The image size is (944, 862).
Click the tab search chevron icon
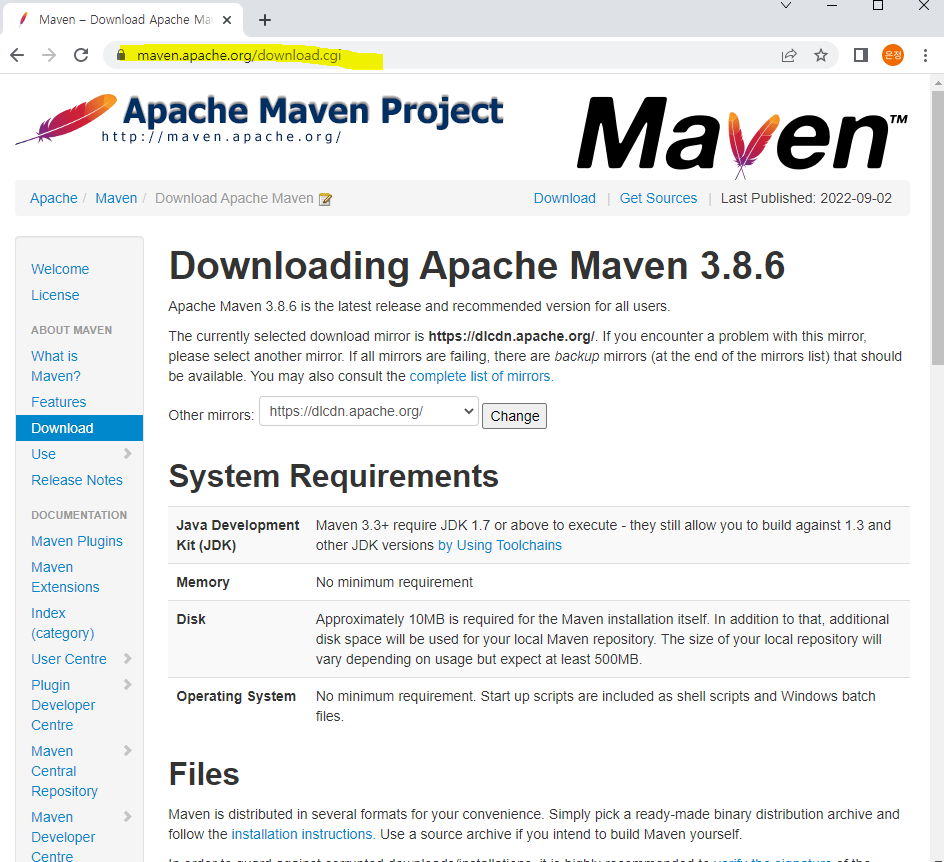point(786,5)
